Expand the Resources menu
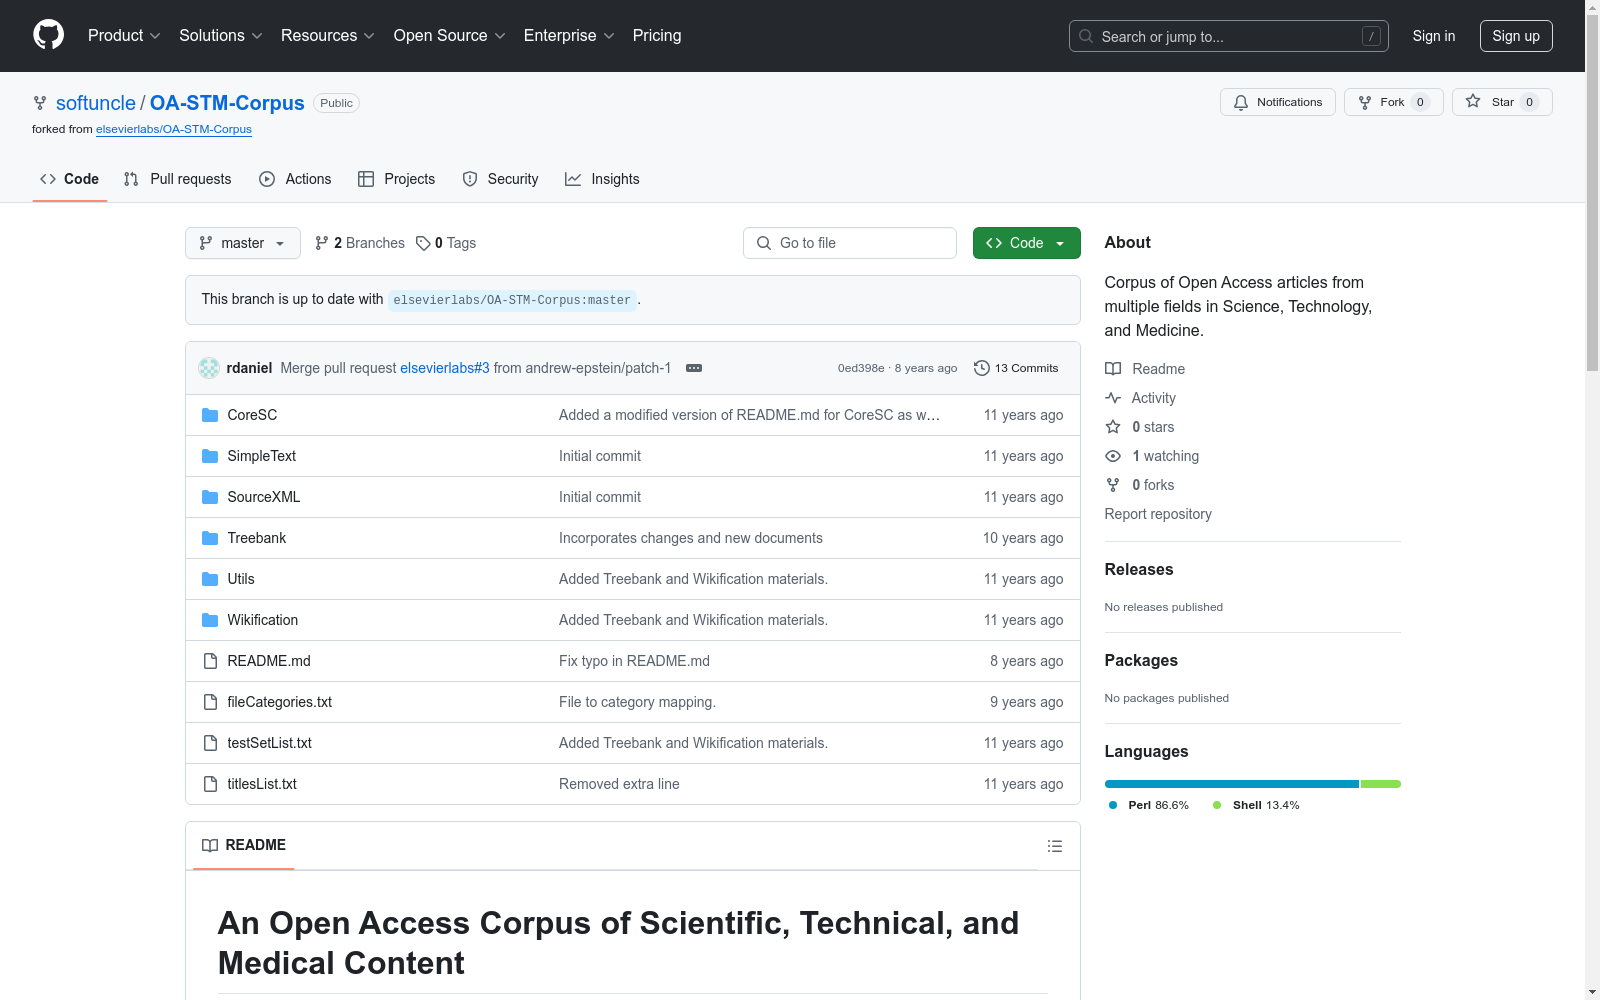This screenshot has width=1600, height=1000. point(328,35)
